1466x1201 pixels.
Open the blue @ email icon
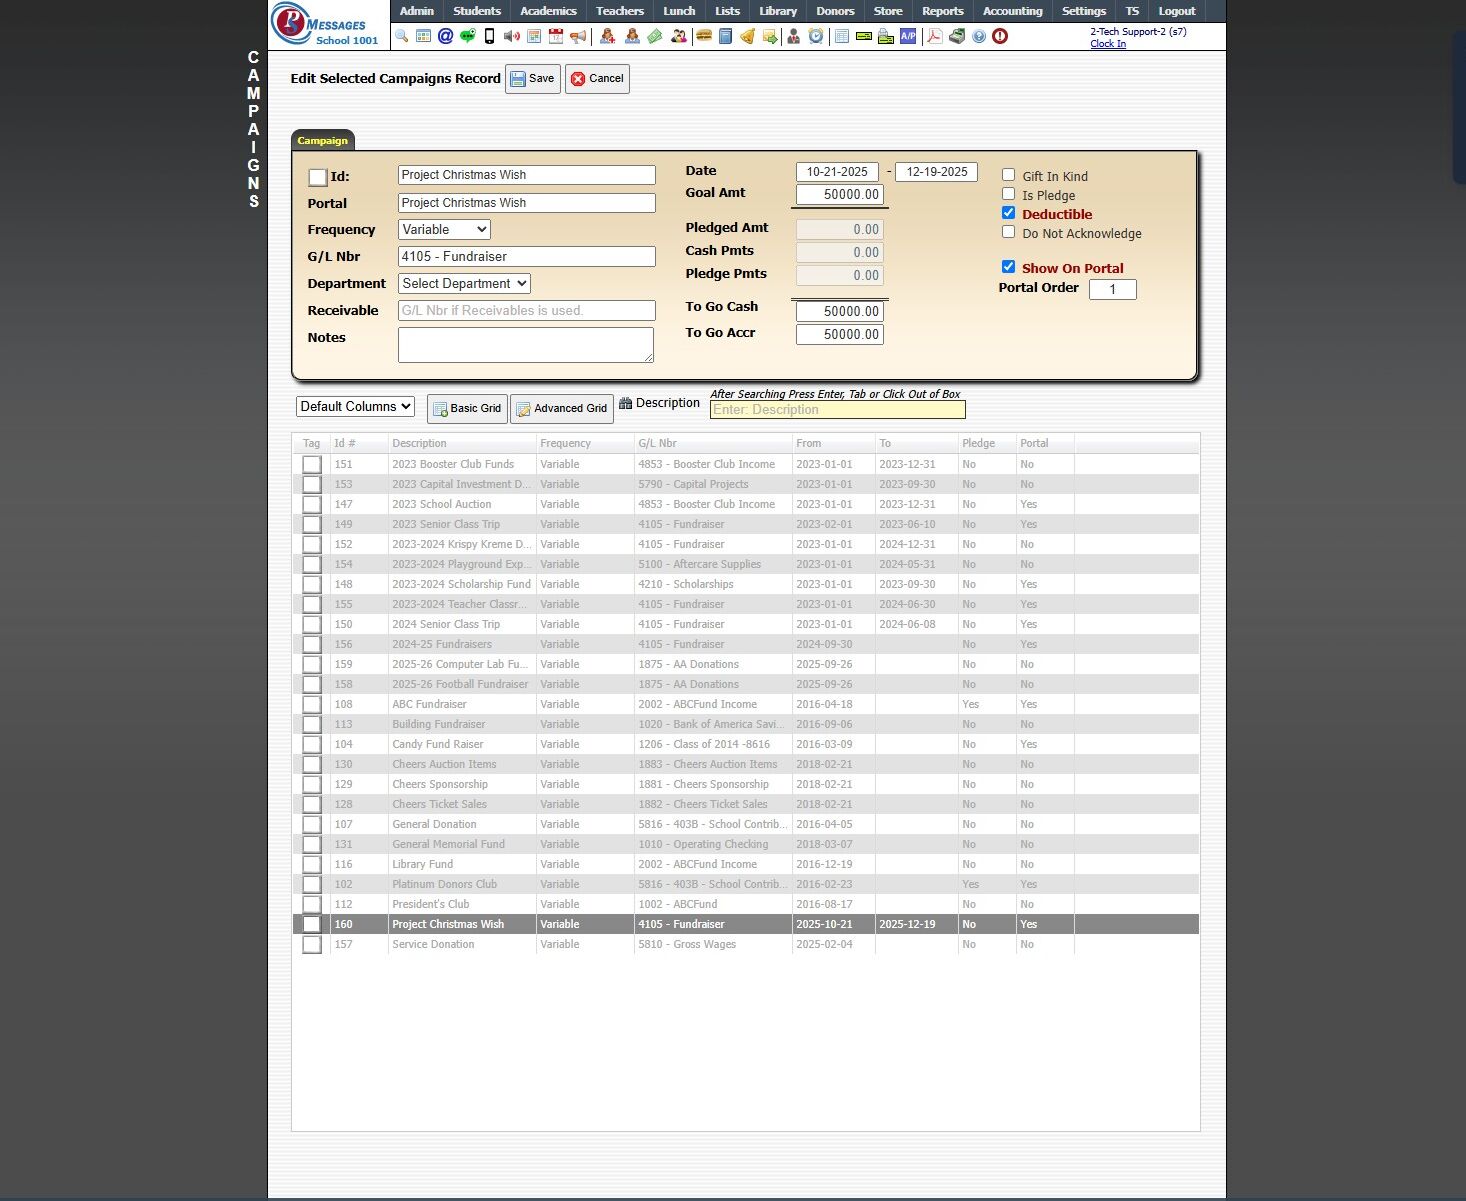click(x=445, y=36)
